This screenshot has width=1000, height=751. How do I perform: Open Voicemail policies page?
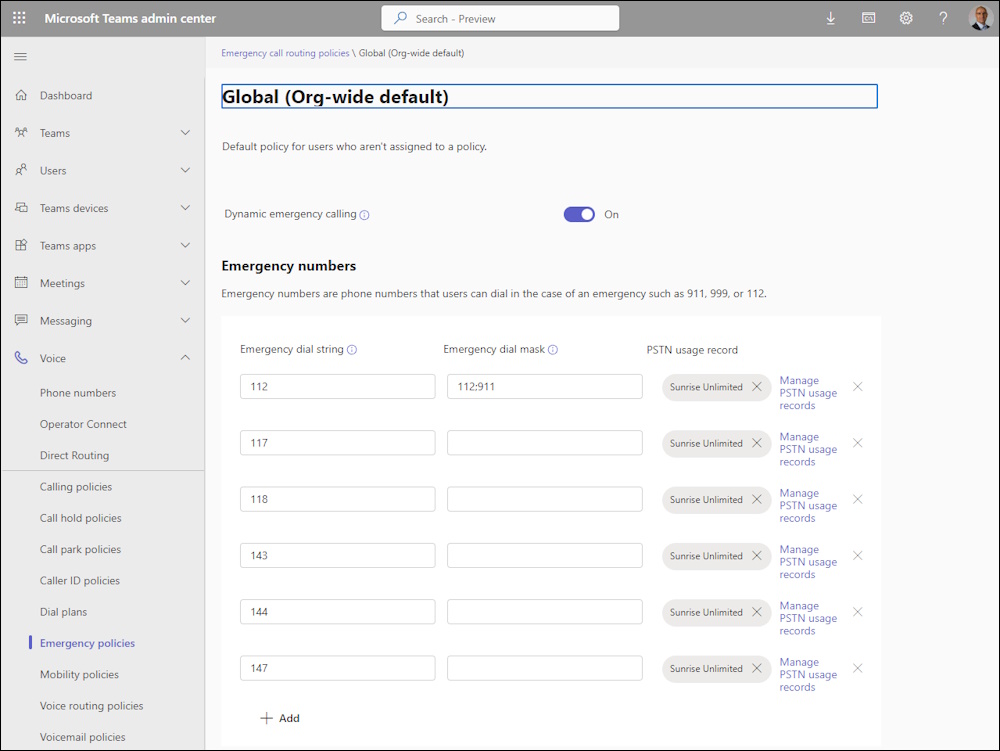(x=82, y=736)
